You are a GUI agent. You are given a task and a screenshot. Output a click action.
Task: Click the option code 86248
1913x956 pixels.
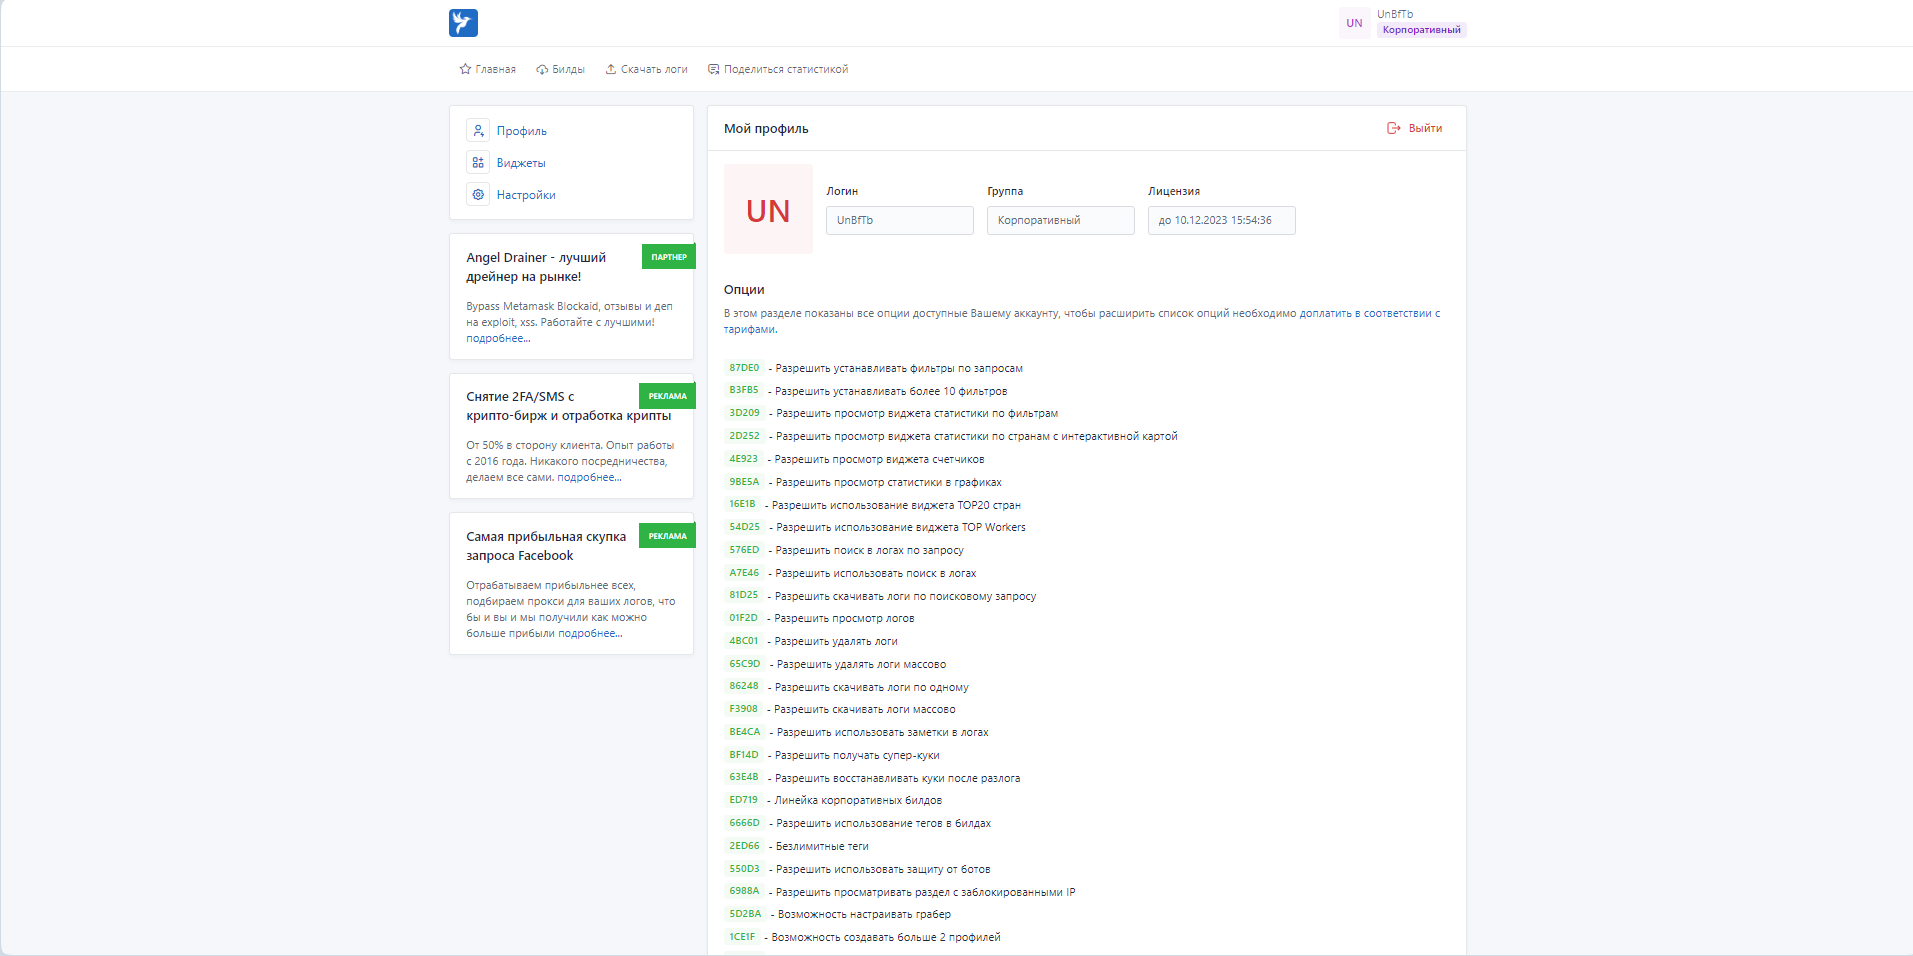click(x=744, y=686)
